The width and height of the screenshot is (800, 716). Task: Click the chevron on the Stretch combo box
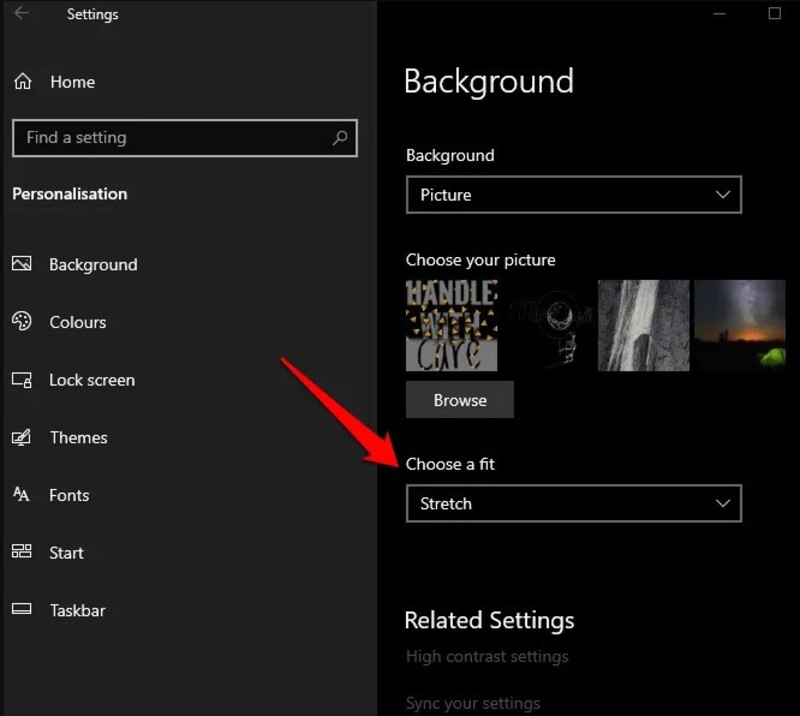click(722, 504)
